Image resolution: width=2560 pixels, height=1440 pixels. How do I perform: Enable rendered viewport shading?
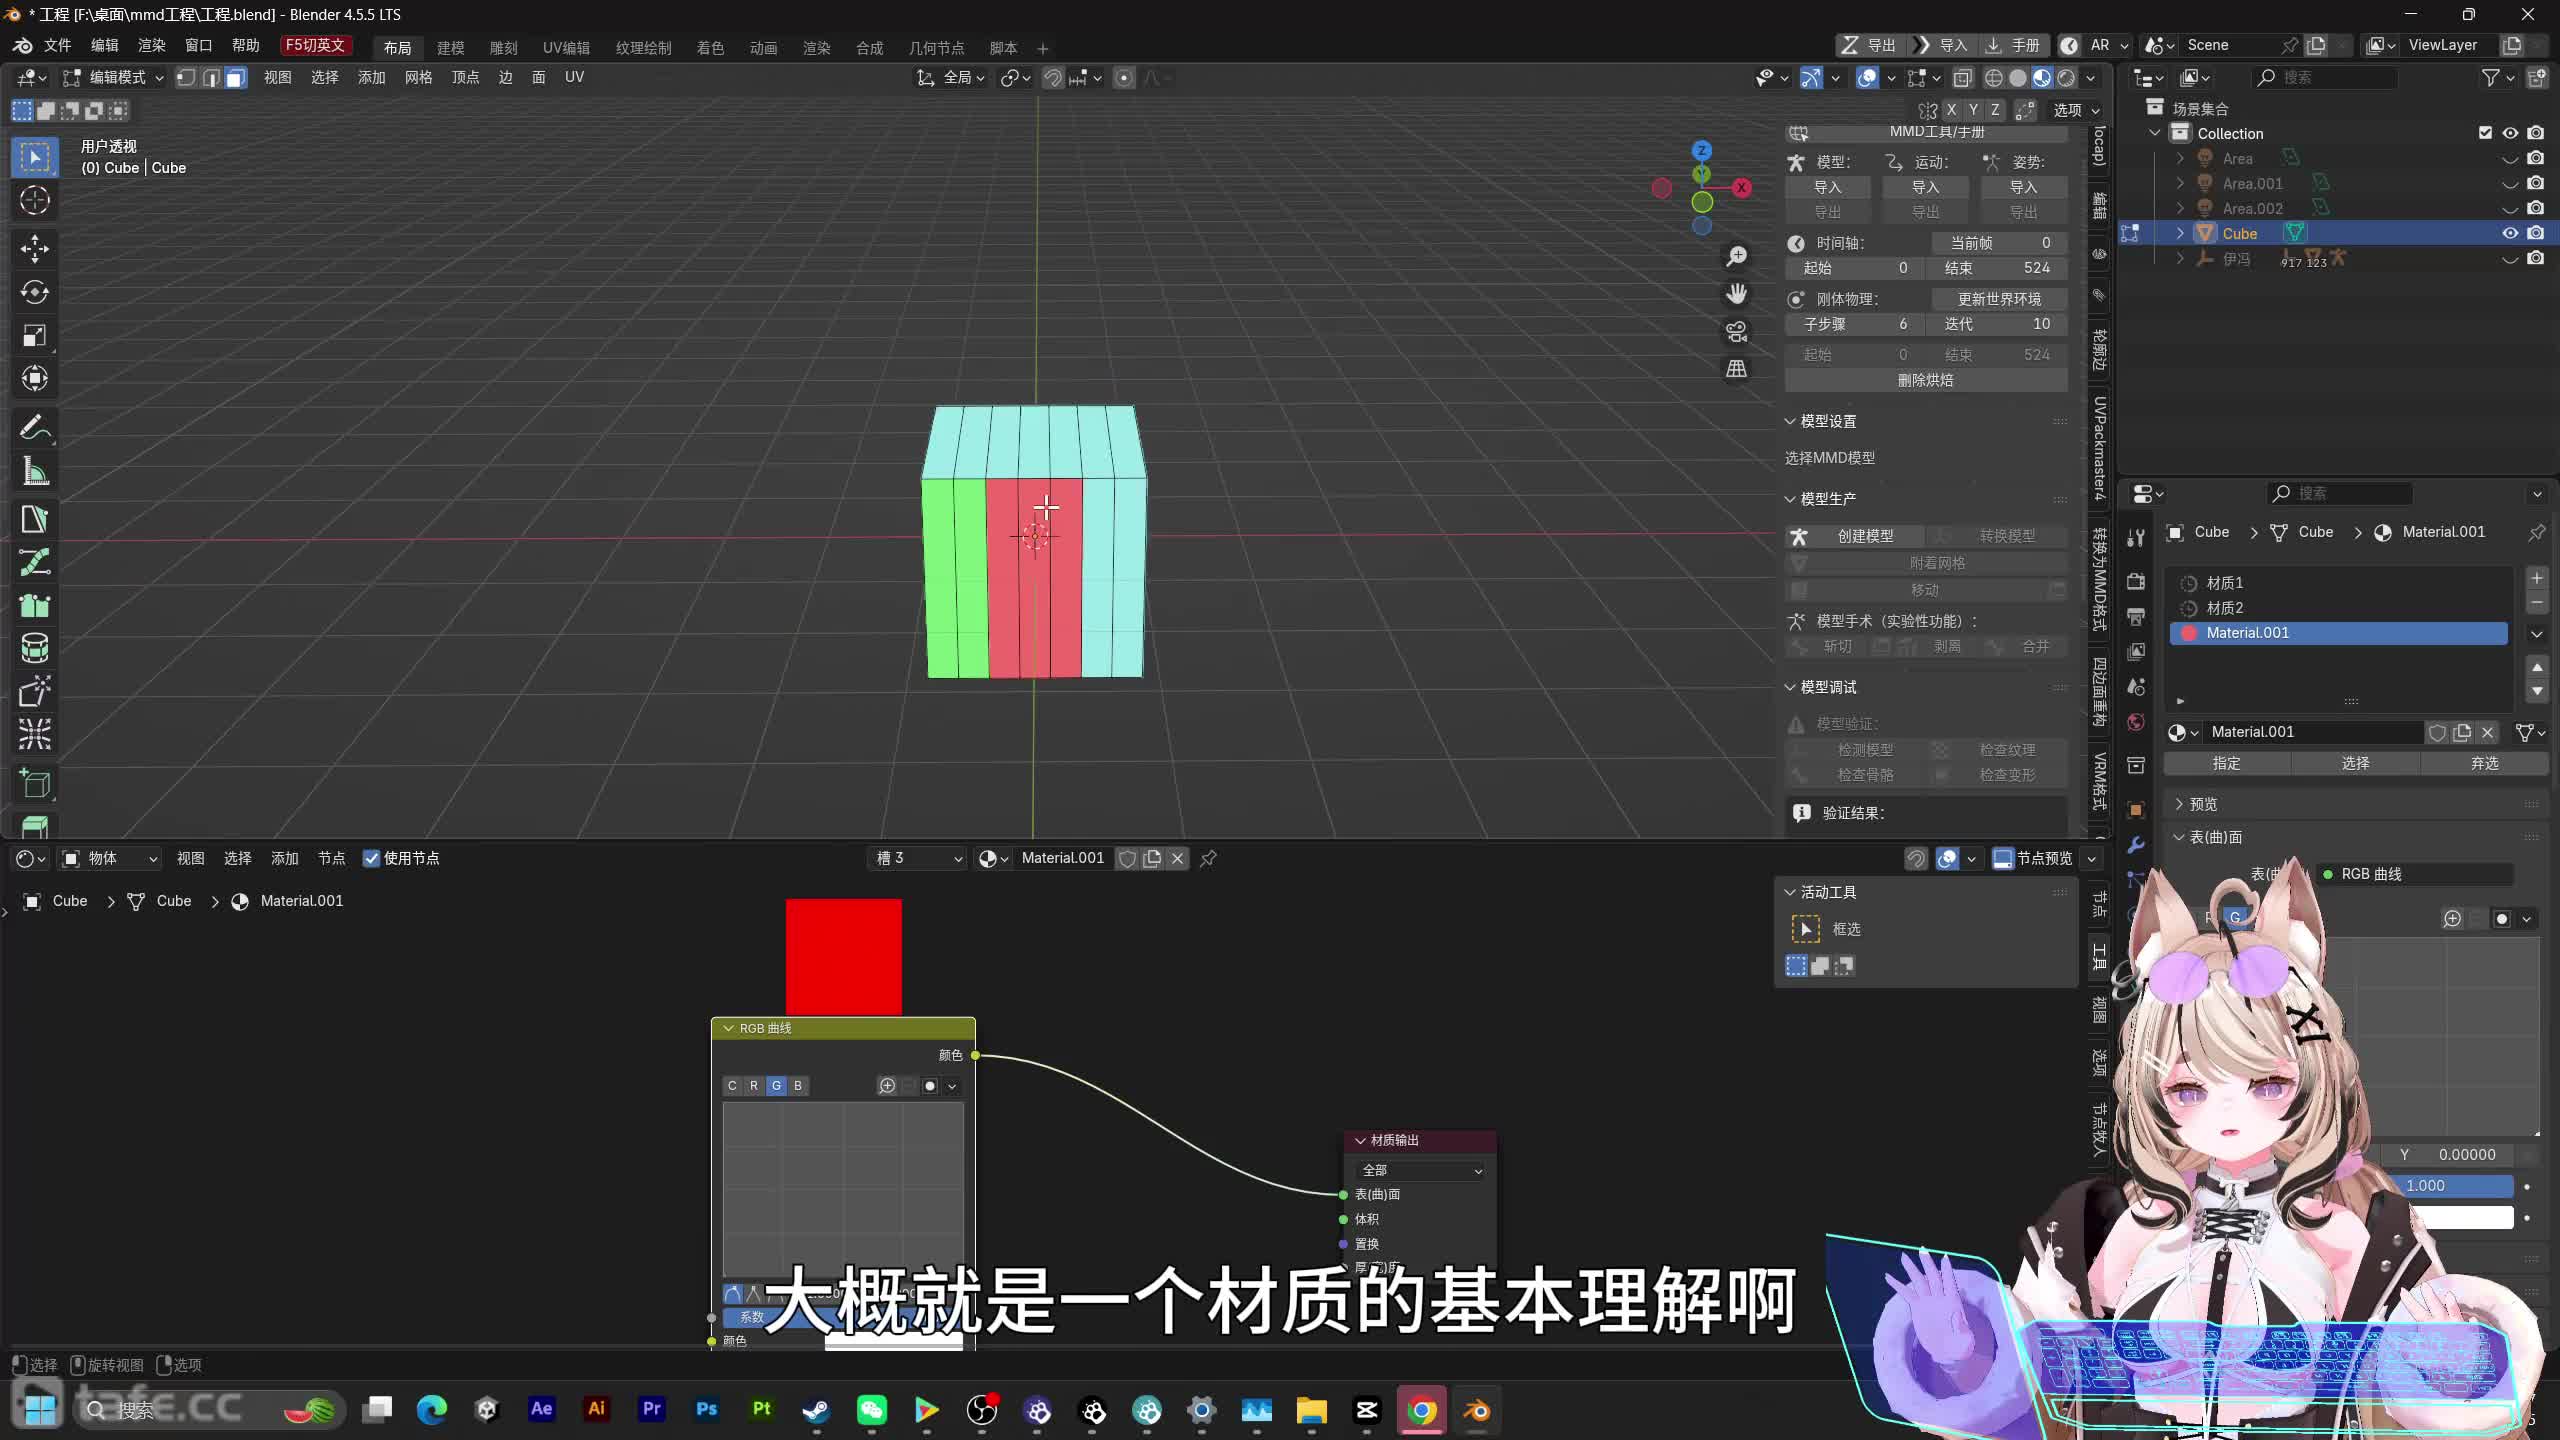point(2066,78)
